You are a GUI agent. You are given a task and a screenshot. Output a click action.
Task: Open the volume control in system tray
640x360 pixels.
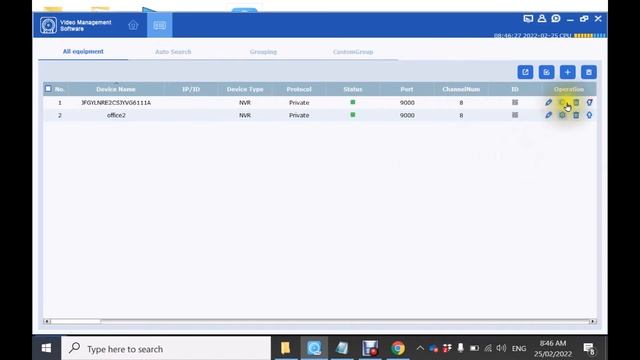pyautogui.click(x=501, y=348)
